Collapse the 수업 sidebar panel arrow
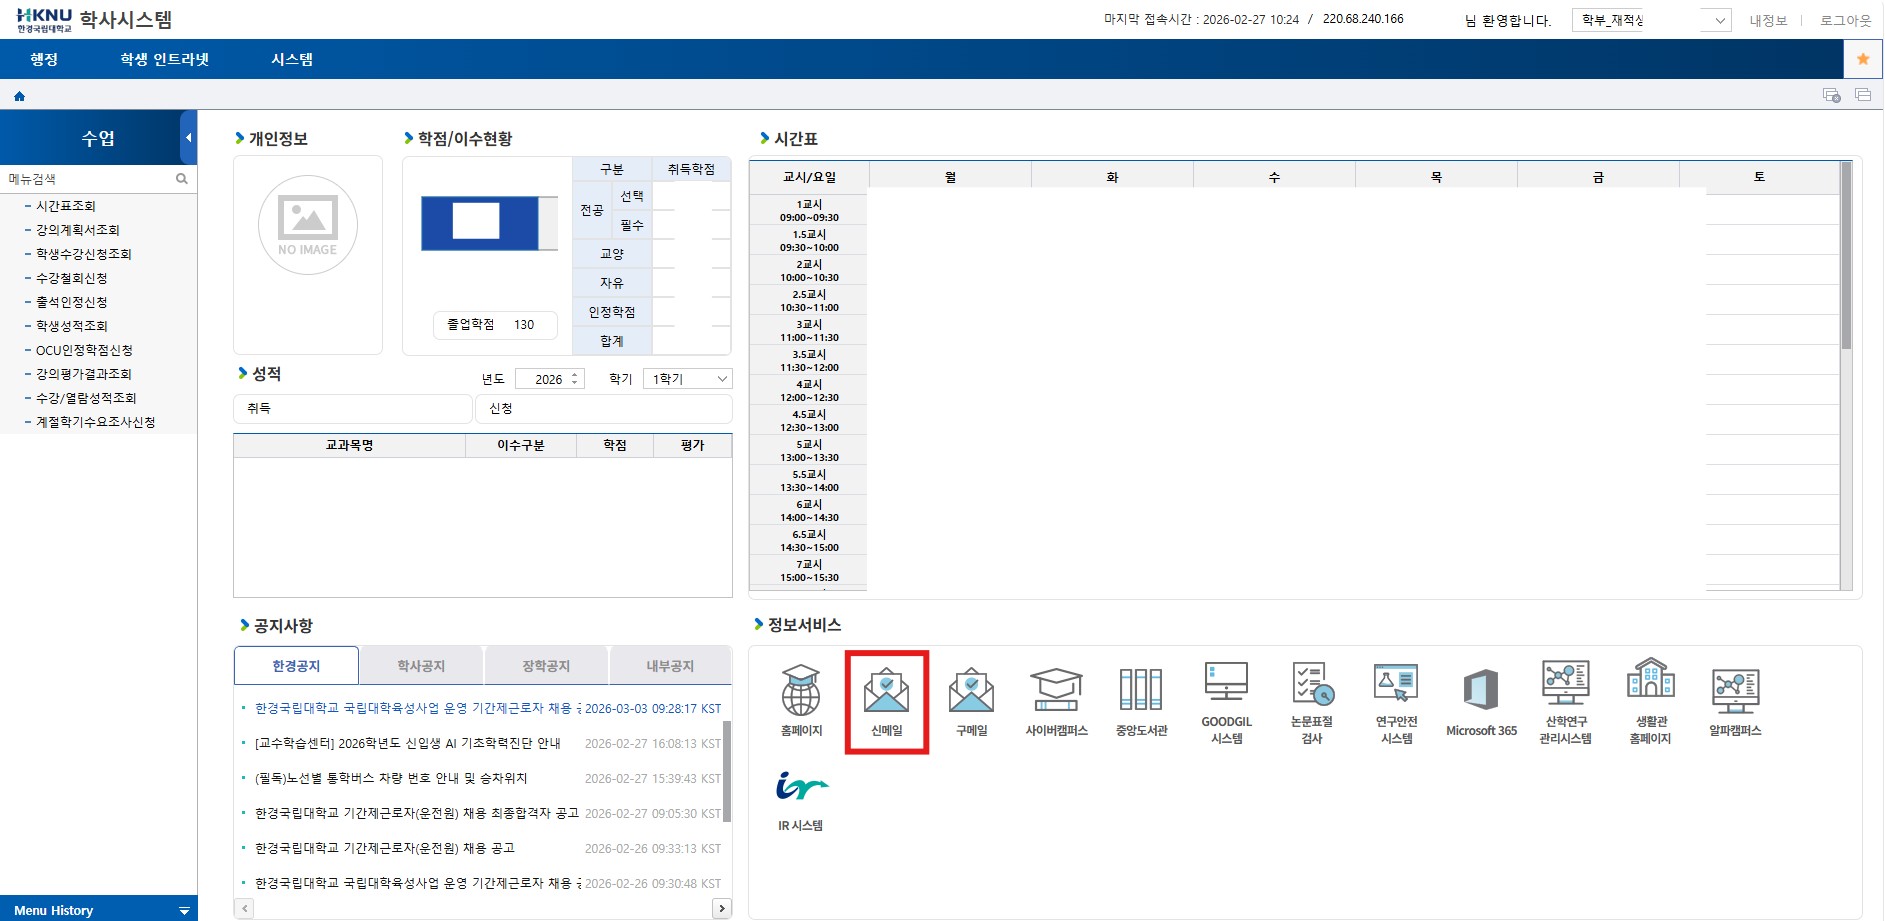Image resolution: width=1885 pixels, height=921 pixels. [188, 138]
